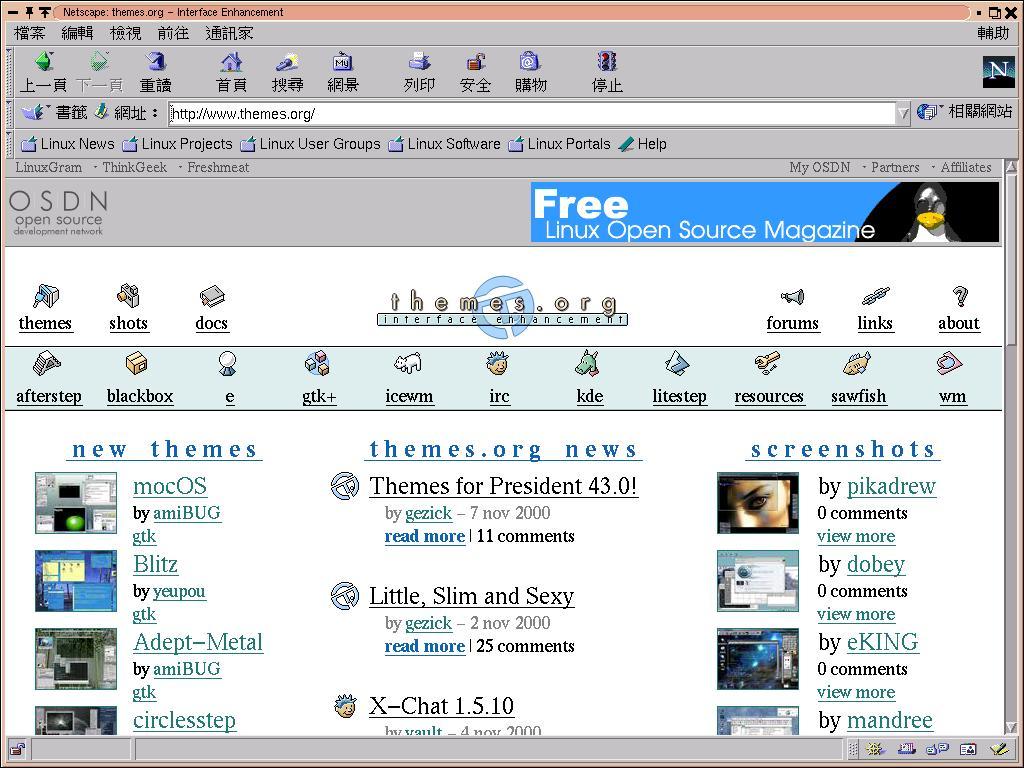Click the Back (上一頁) toolbar icon
This screenshot has width=1024, height=768.
[x=44, y=61]
